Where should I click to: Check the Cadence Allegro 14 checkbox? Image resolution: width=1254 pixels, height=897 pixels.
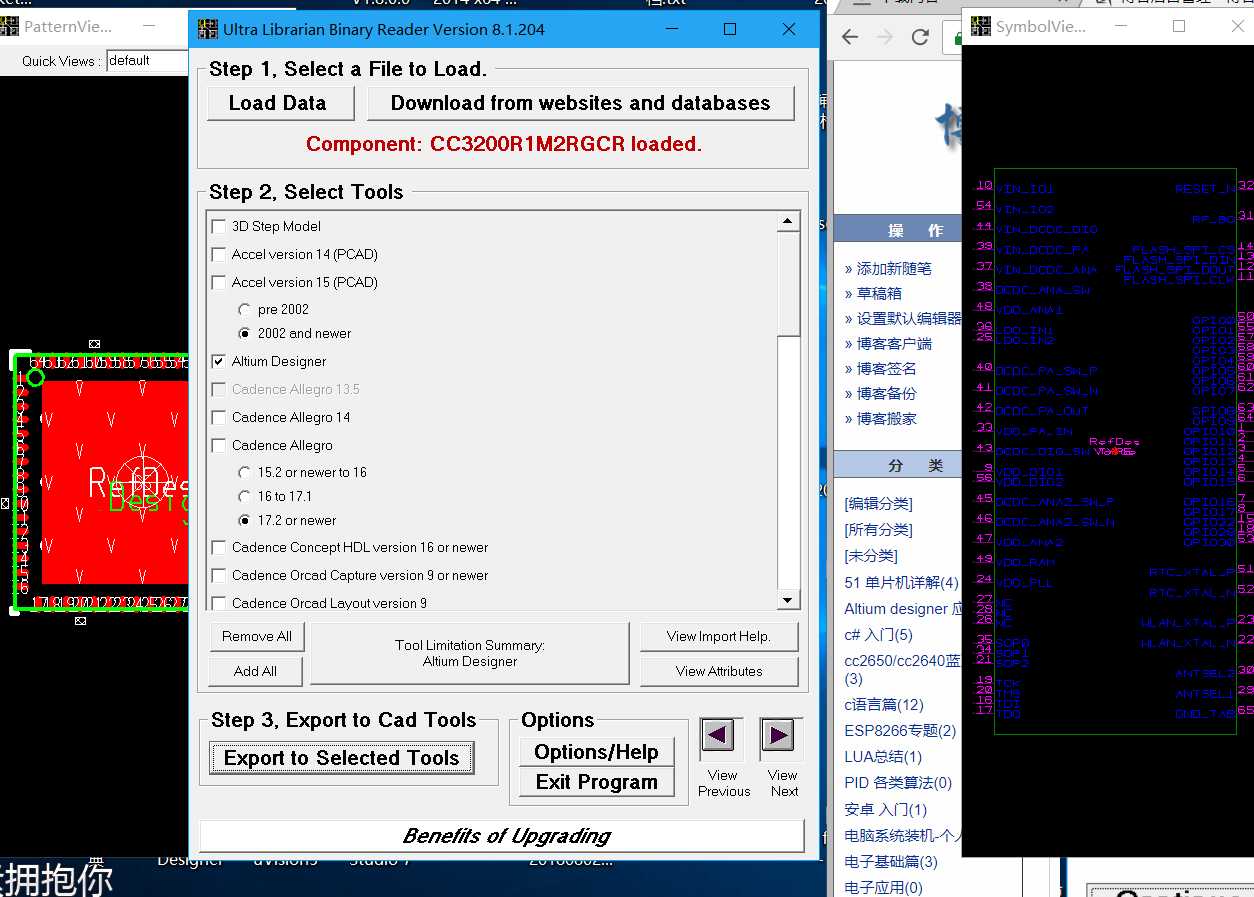(x=219, y=417)
